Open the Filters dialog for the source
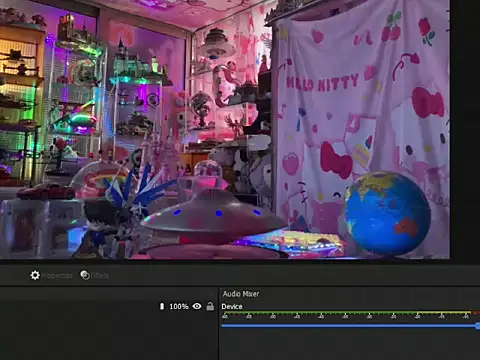The height and width of the screenshot is (360, 480). [x=94, y=275]
